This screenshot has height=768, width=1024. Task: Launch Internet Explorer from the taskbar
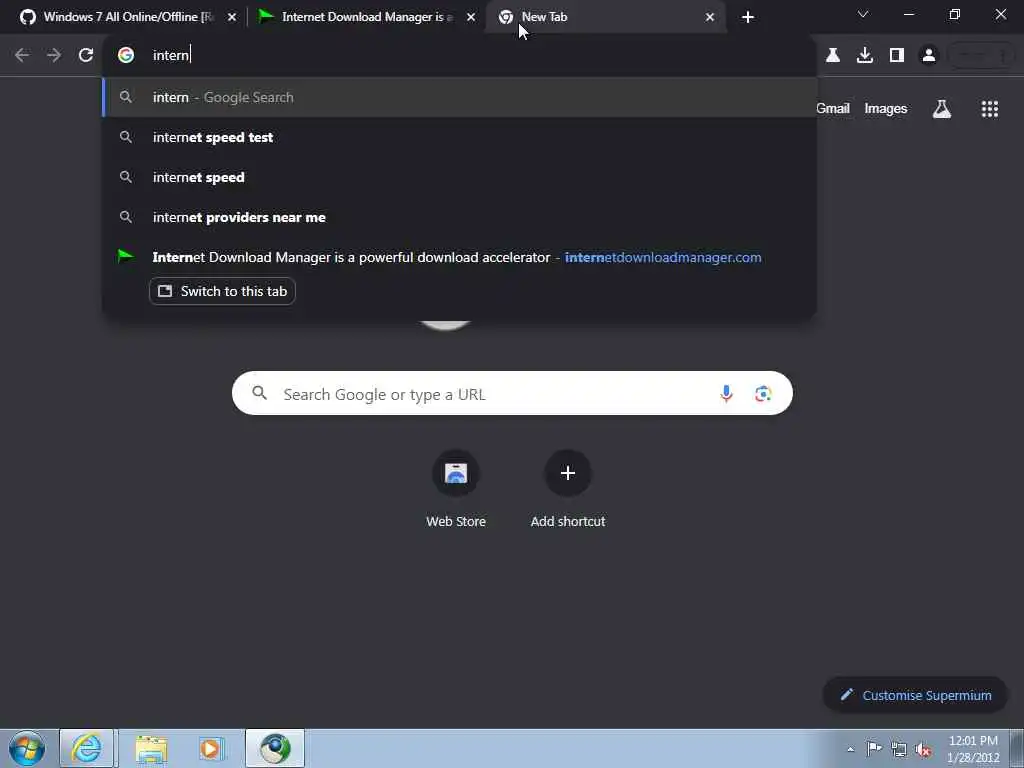[86, 748]
